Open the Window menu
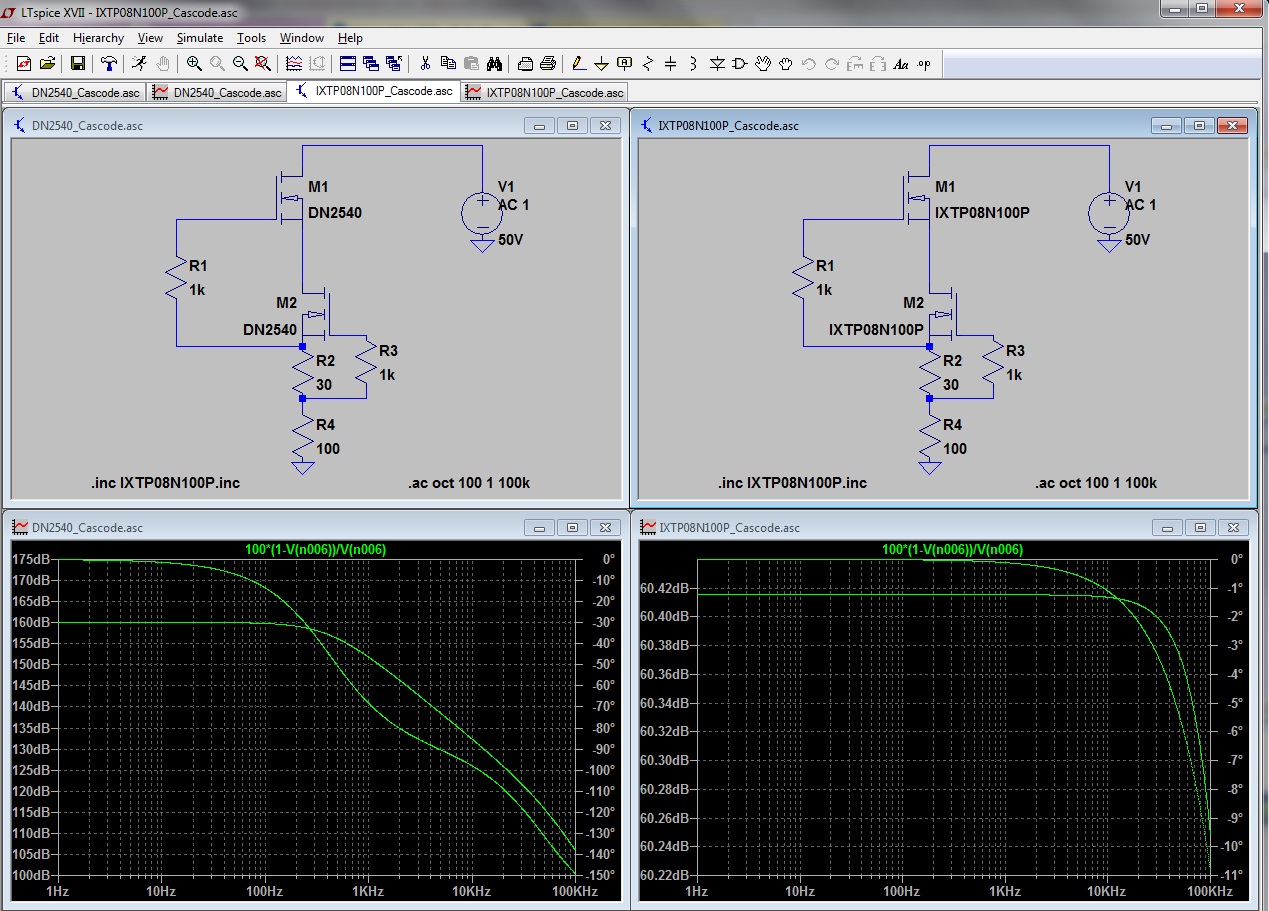The width and height of the screenshot is (1269, 911). click(301, 38)
